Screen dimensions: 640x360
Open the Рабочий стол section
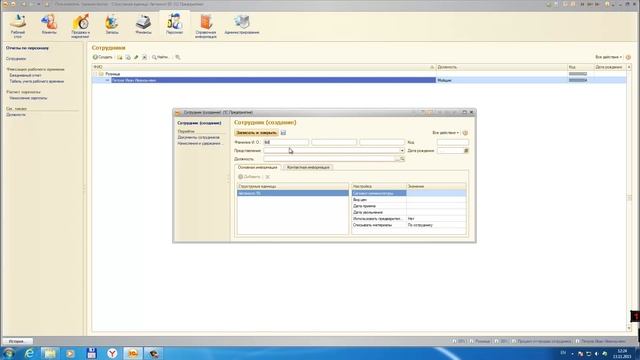point(18,26)
